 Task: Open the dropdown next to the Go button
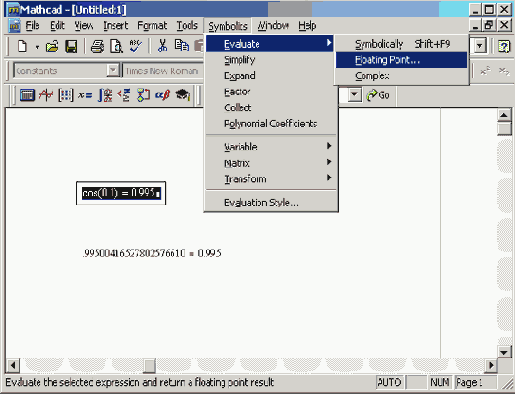click(354, 95)
